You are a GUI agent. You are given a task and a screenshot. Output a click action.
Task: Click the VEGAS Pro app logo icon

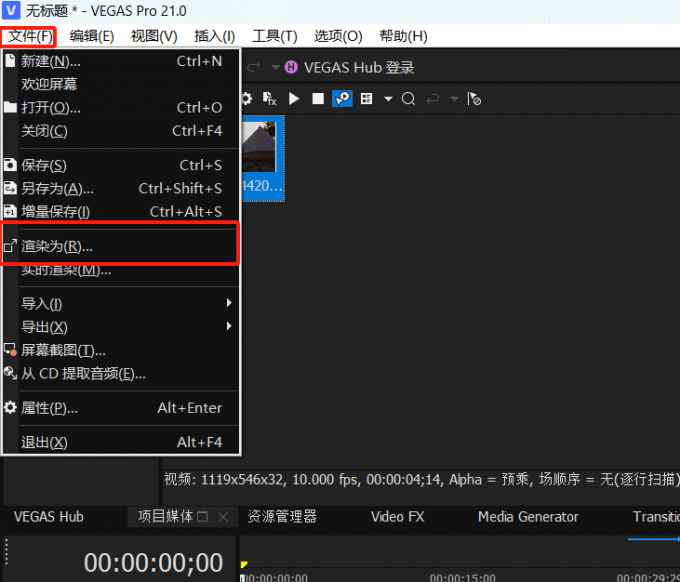(x=11, y=10)
